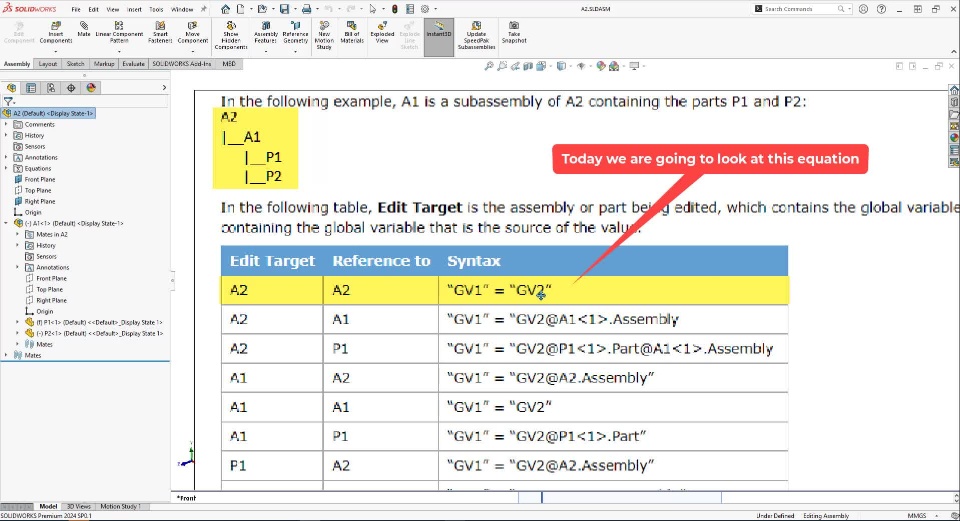The width and height of the screenshot is (960, 521).
Task: Open the dropdown below Insert Components
Action: click(56, 51)
